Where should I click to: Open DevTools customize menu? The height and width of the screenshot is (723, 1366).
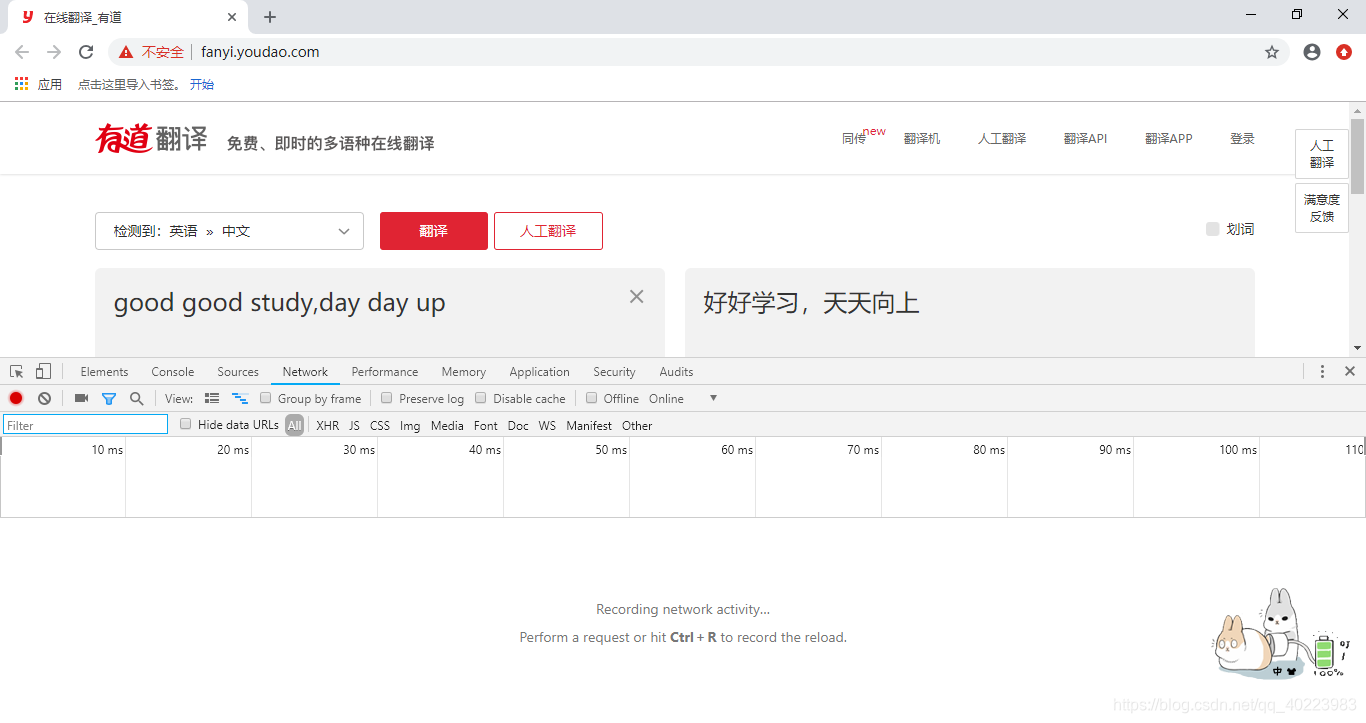(x=1322, y=371)
